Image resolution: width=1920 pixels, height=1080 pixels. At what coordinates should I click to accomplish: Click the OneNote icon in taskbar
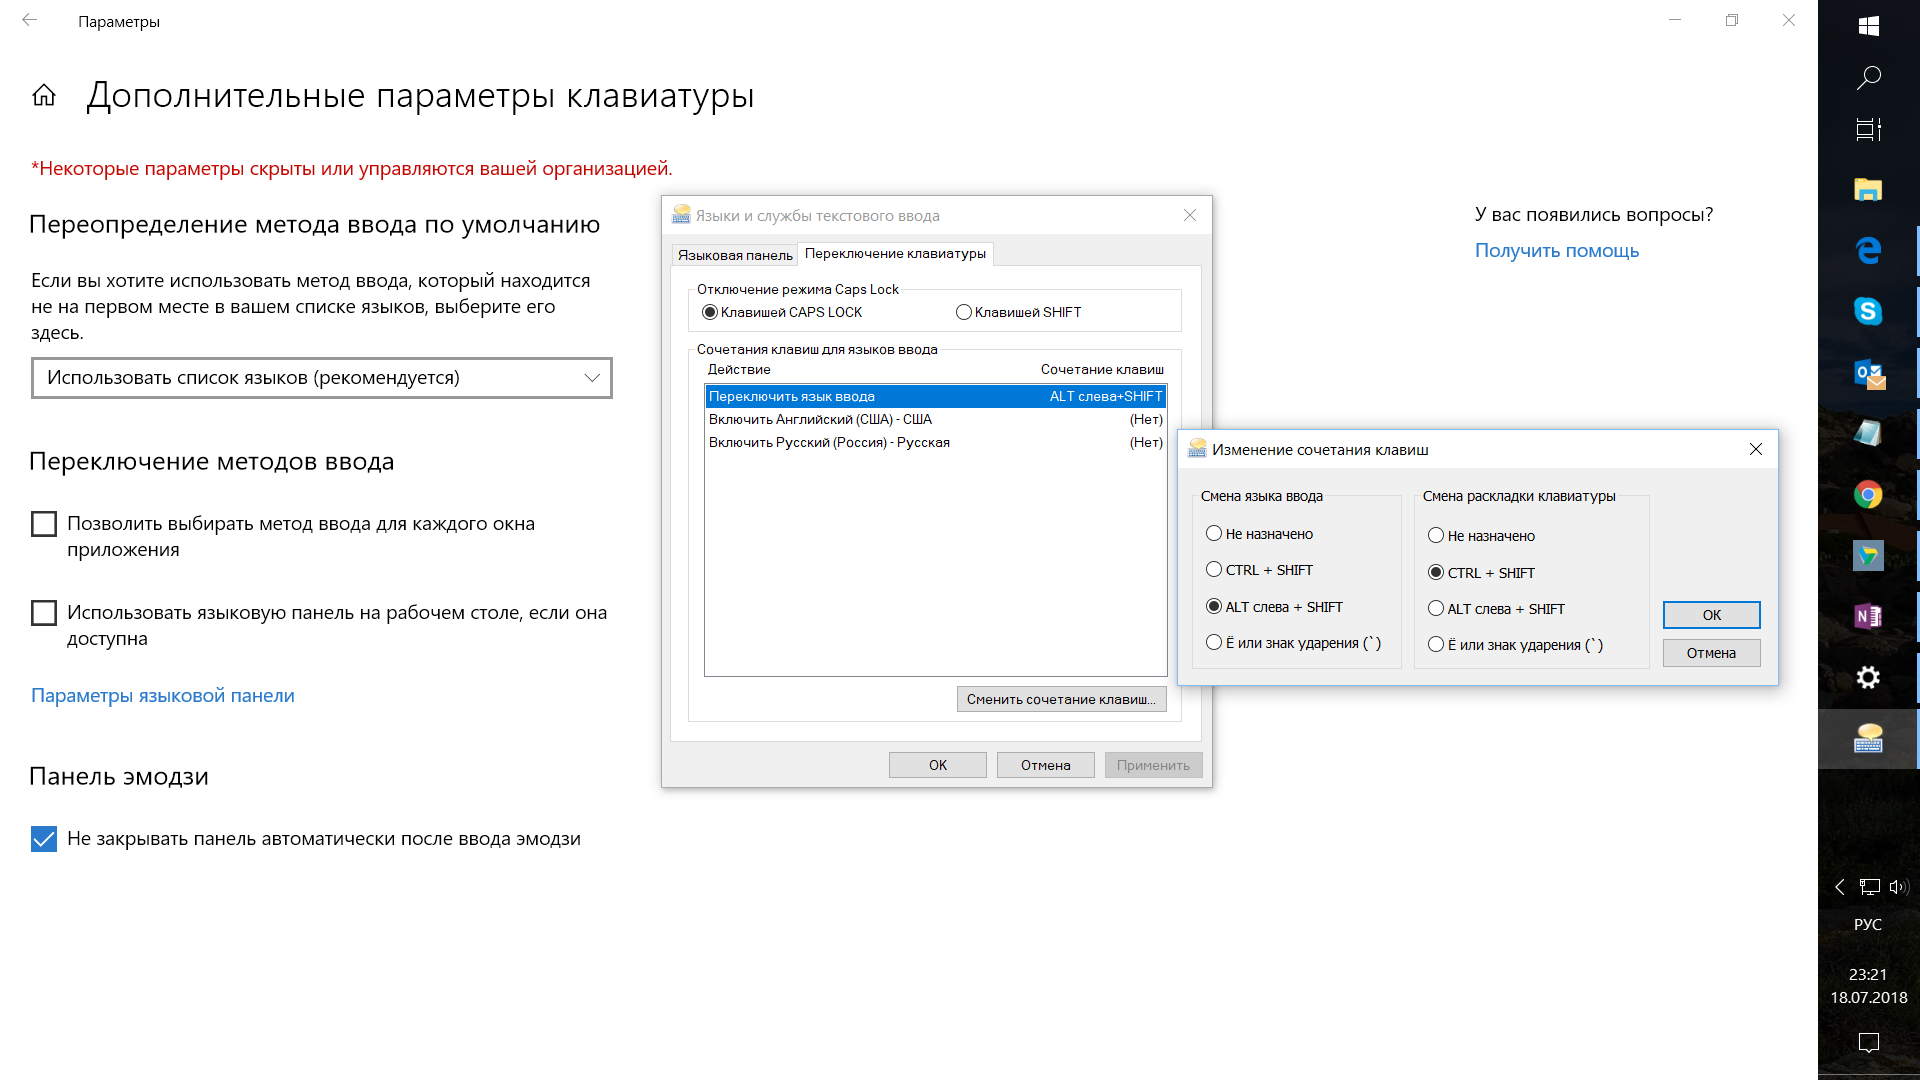click(1869, 615)
